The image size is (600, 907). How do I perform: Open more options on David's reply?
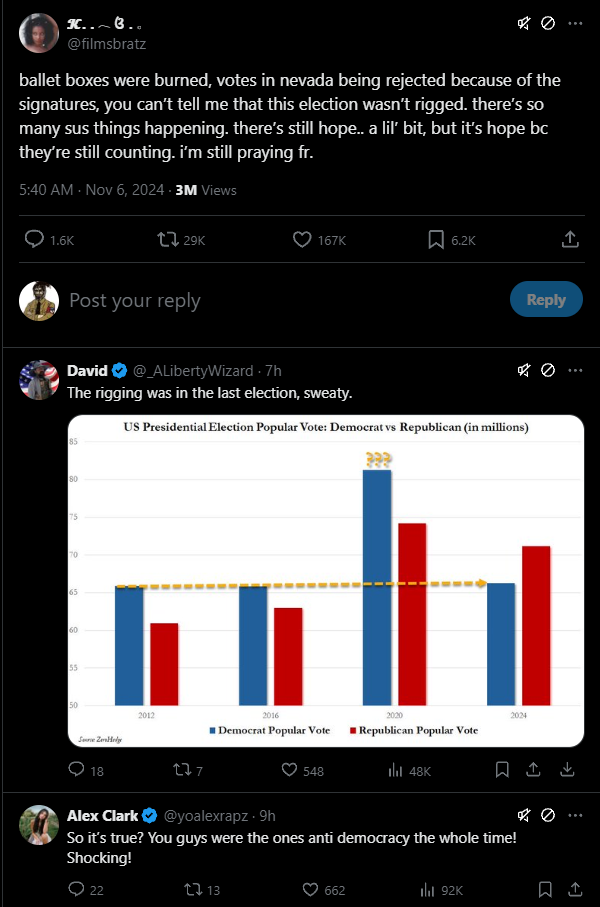click(x=575, y=371)
